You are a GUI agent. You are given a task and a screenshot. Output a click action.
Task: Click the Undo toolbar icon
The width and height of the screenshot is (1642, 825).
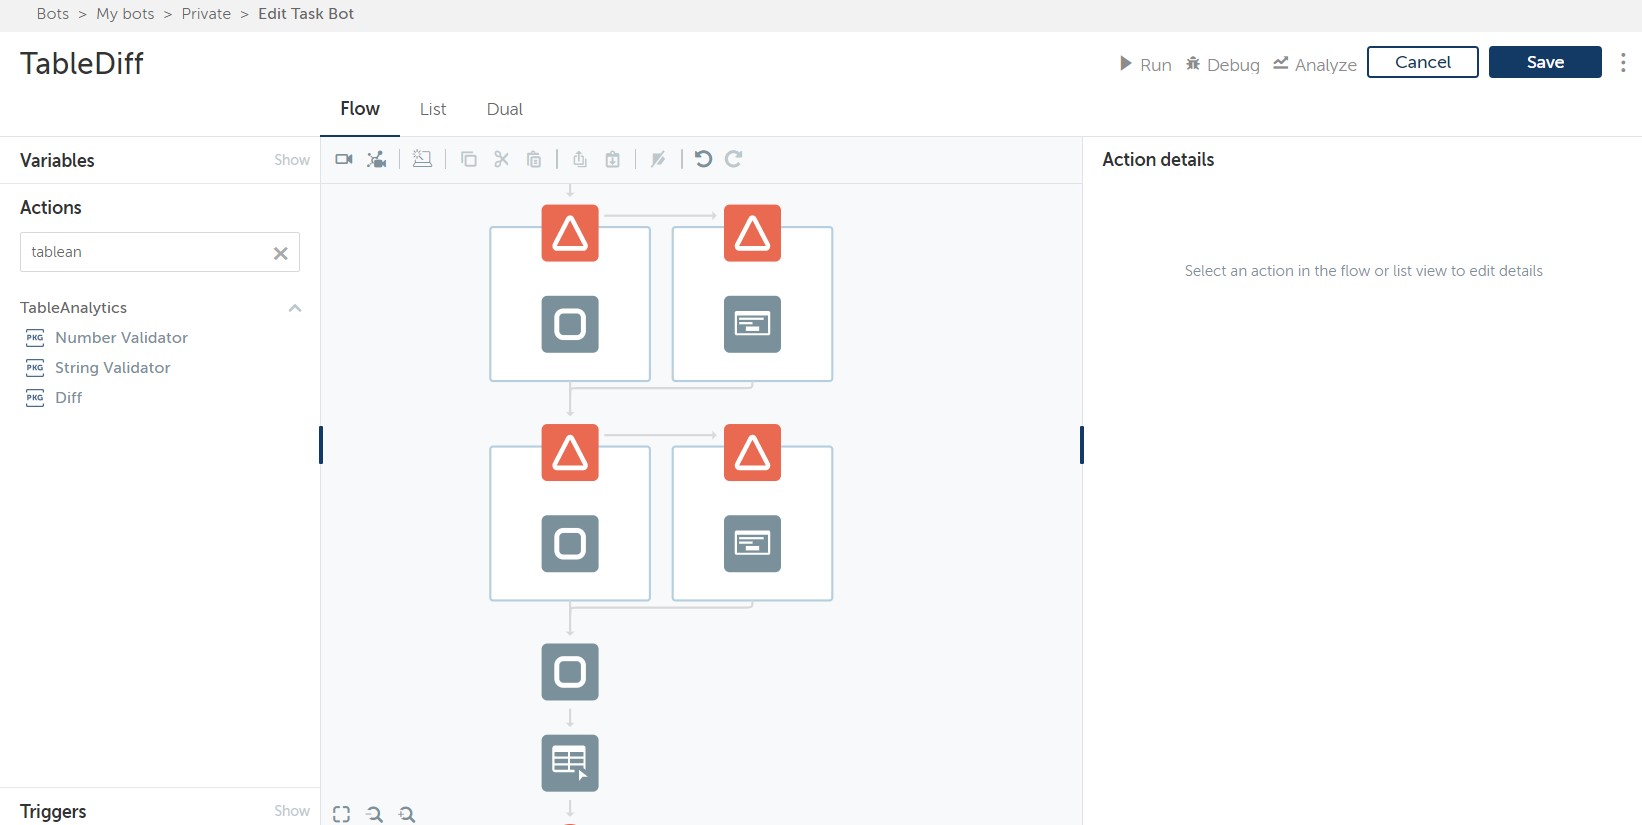point(703,159)
